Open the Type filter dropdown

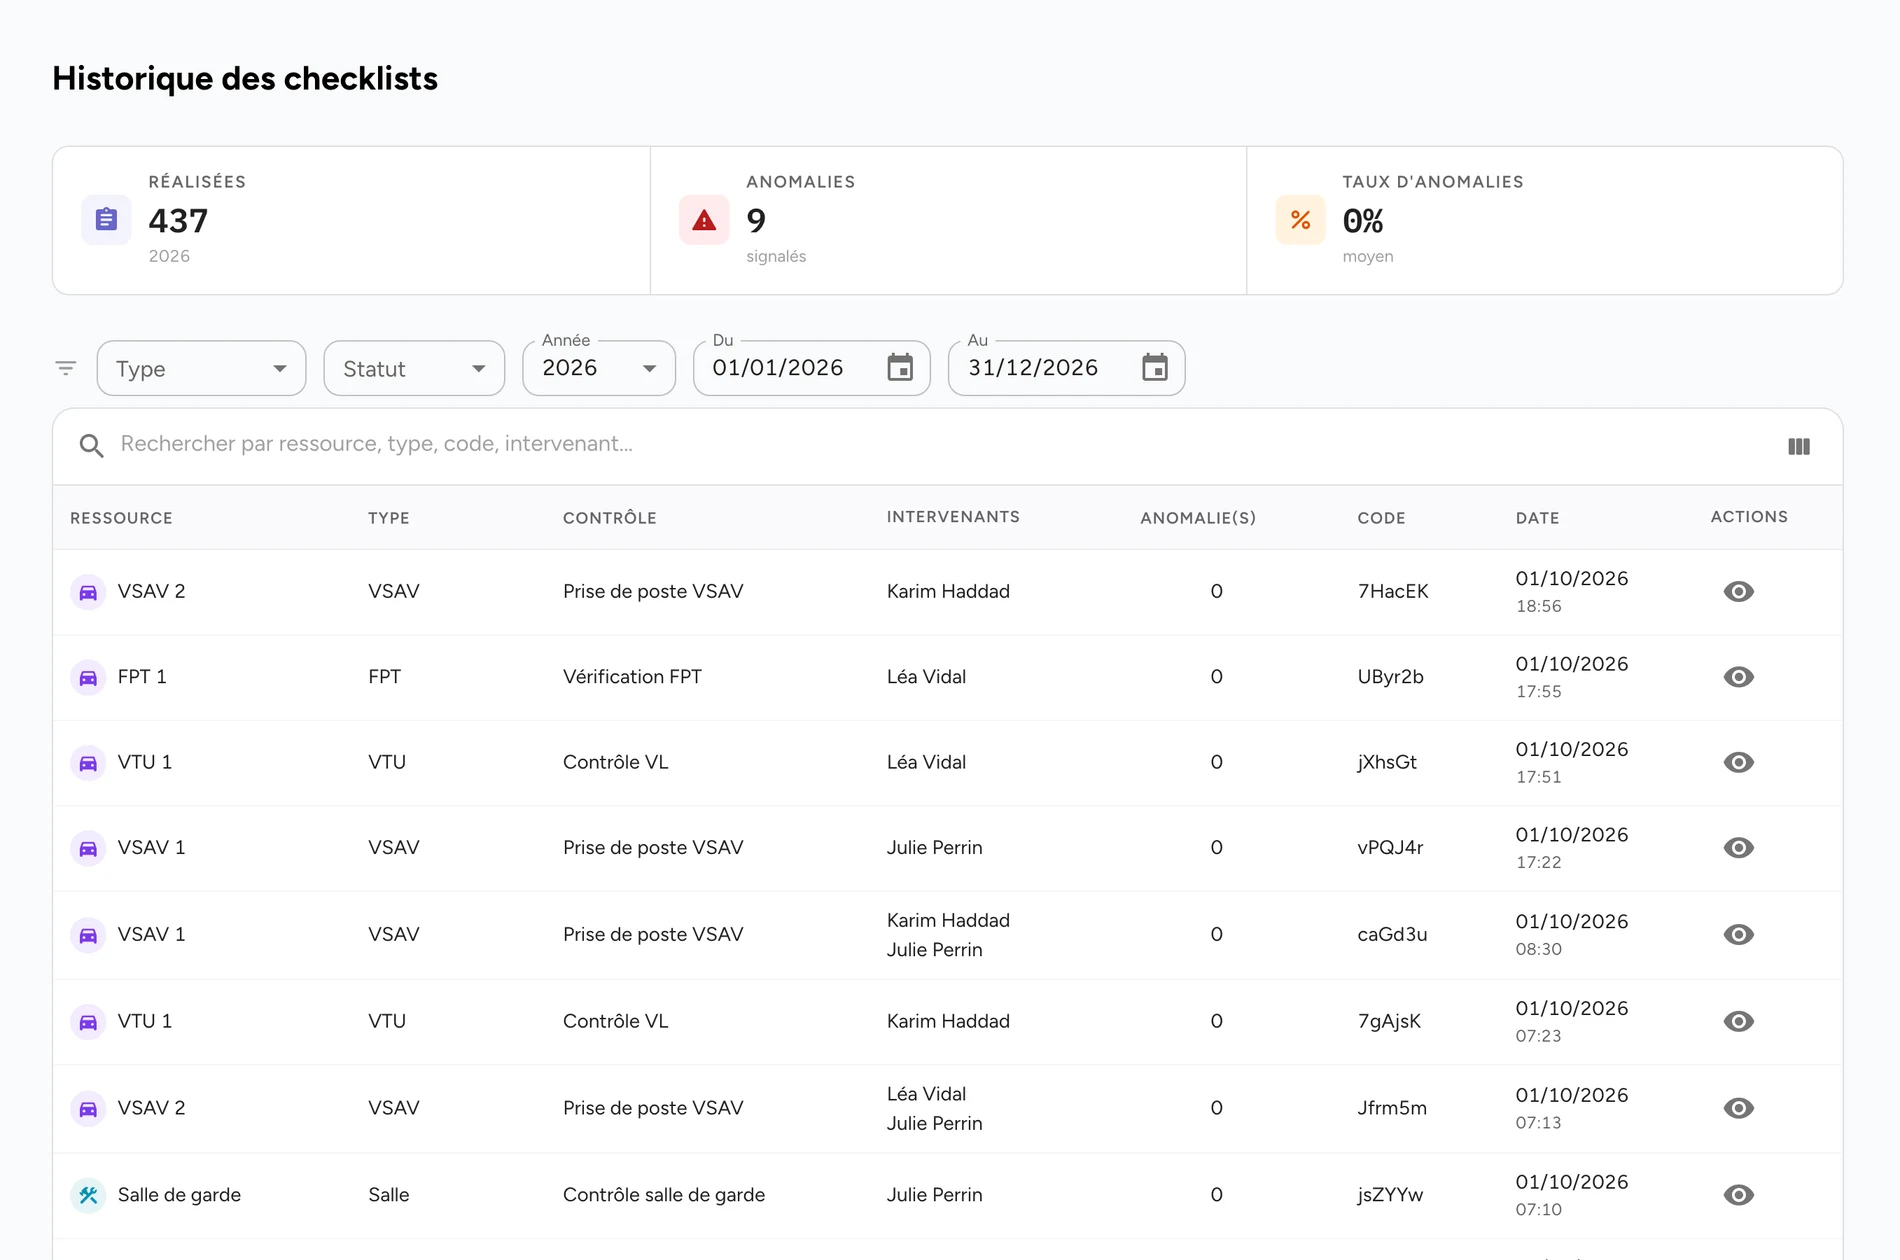[x=201, y=368]
